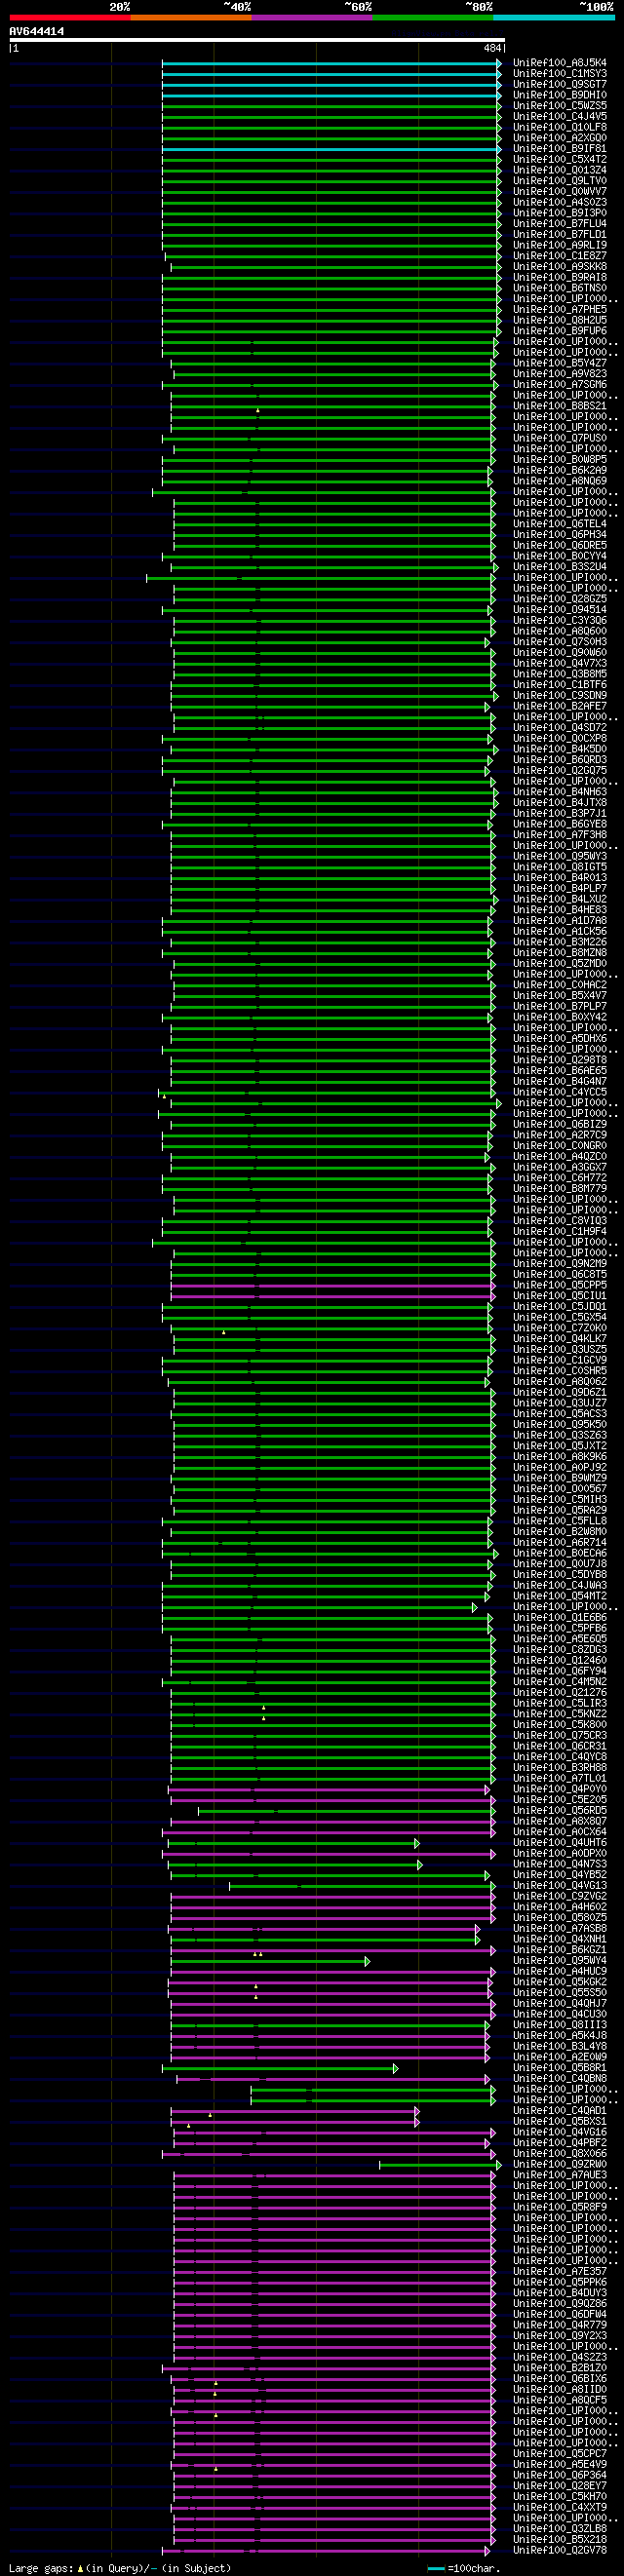The image size is (624, 2576).
Task: Select the UniRef100_A5K4J8 entry
Action: point(560,2036)
